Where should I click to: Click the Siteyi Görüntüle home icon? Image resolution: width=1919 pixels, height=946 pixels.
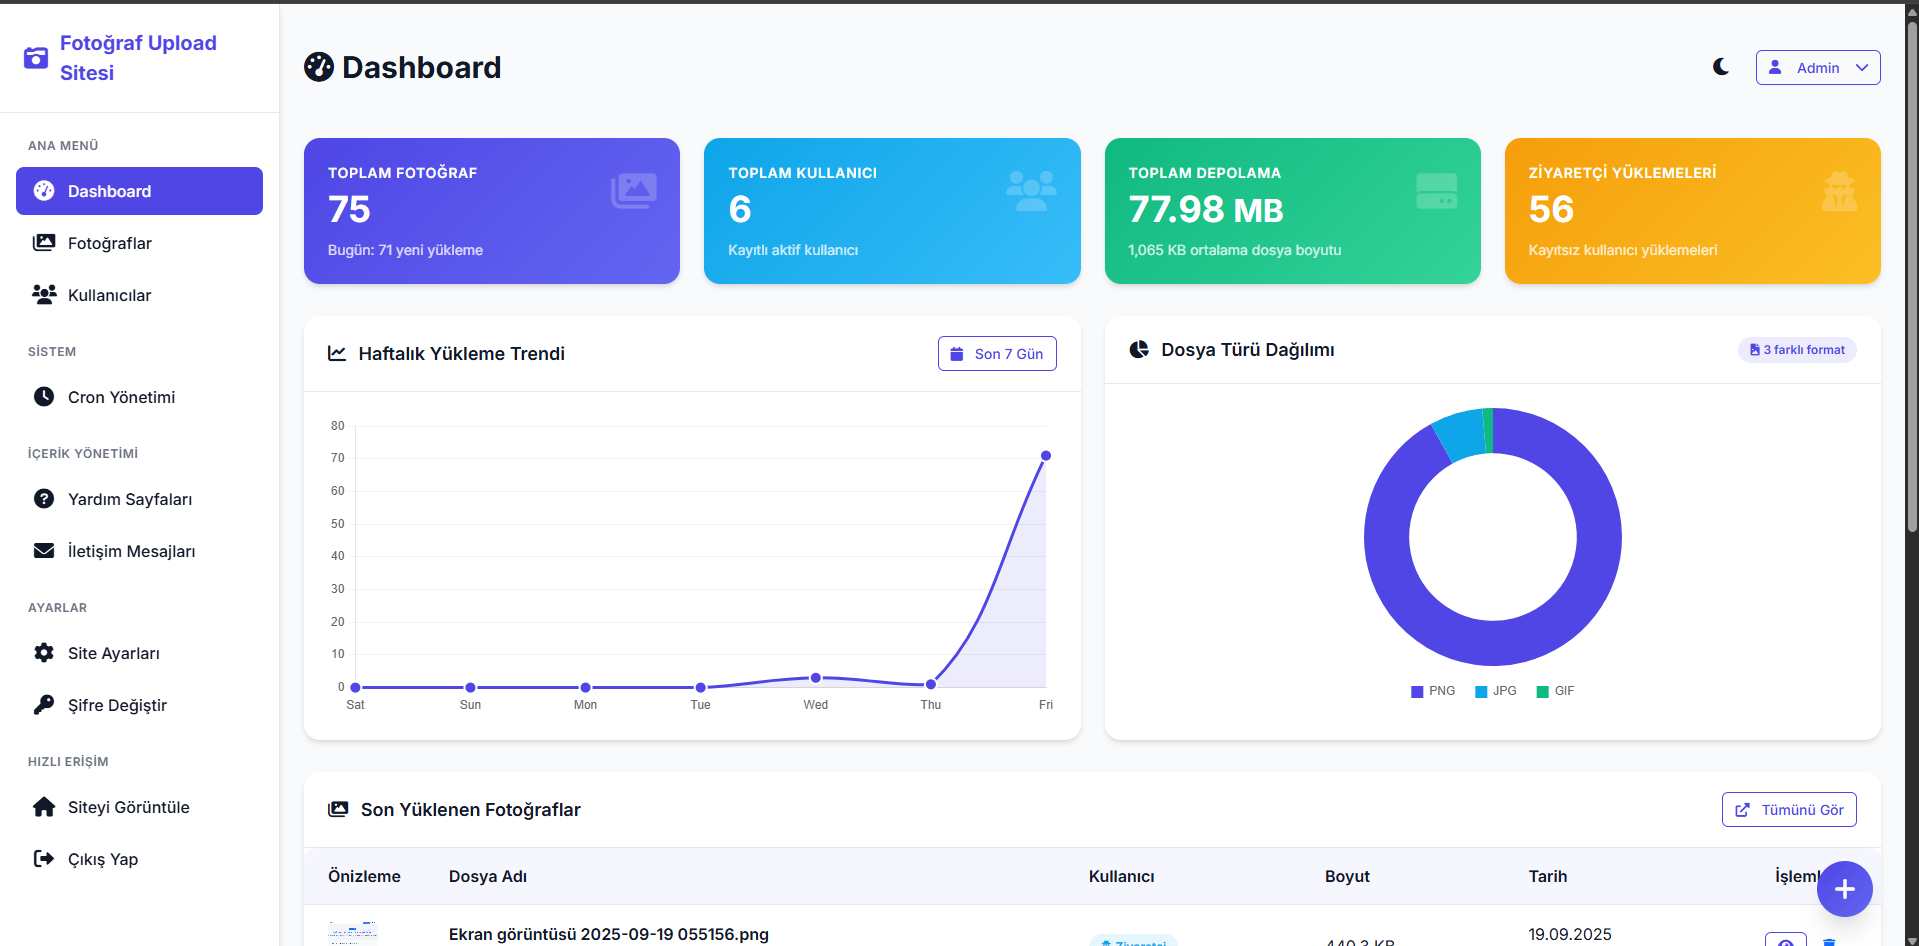(44, 807)
